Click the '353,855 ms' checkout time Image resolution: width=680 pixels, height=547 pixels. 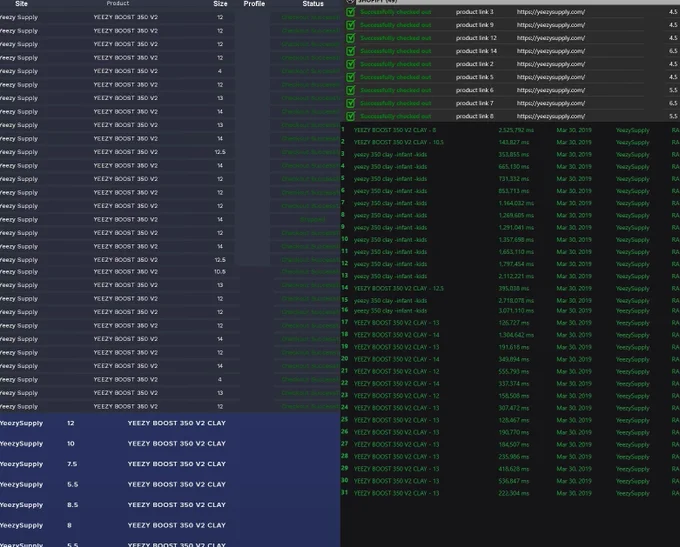[513, 154]
